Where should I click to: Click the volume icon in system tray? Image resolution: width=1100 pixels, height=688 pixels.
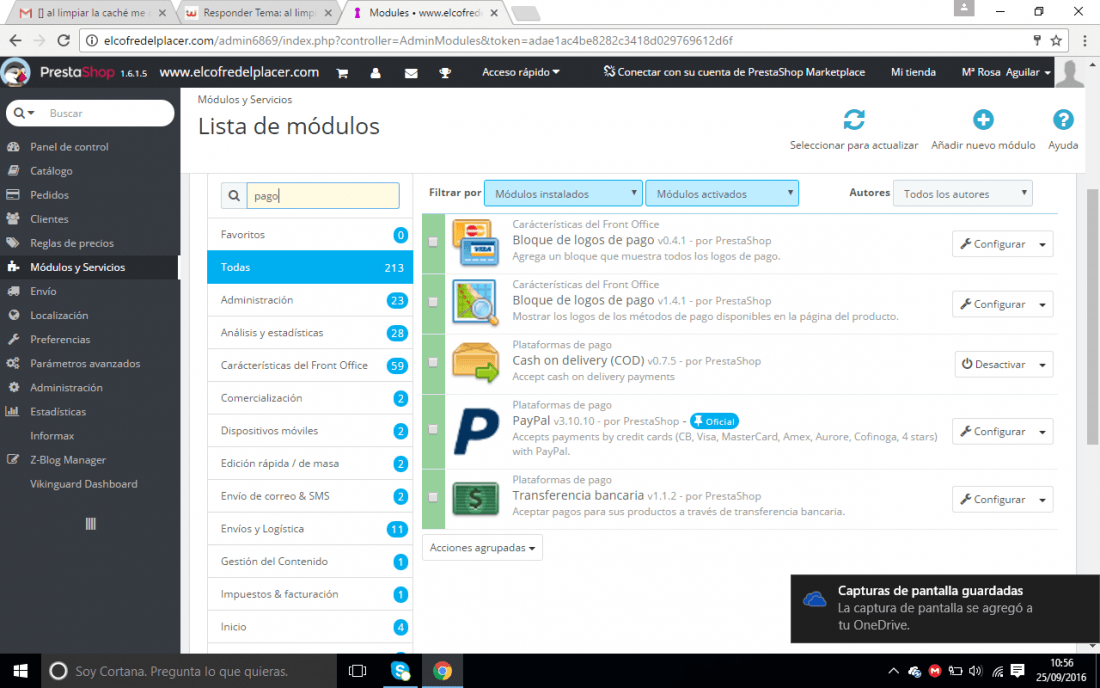(975, 671)
